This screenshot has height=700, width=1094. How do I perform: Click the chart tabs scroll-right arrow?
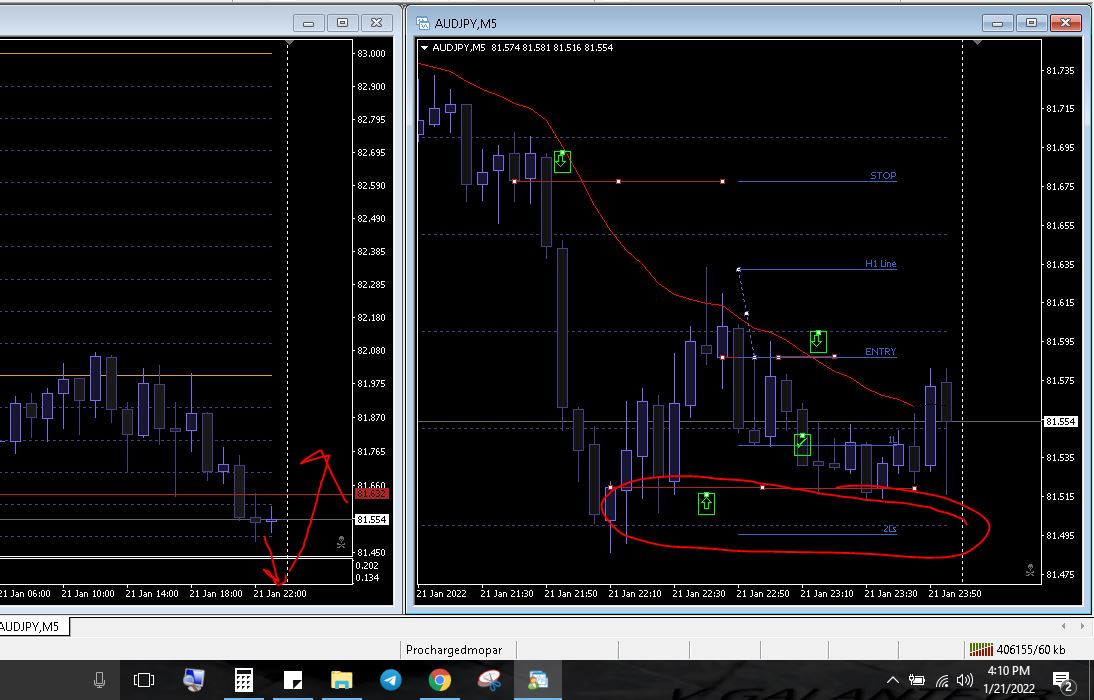tap(1082, 626)
